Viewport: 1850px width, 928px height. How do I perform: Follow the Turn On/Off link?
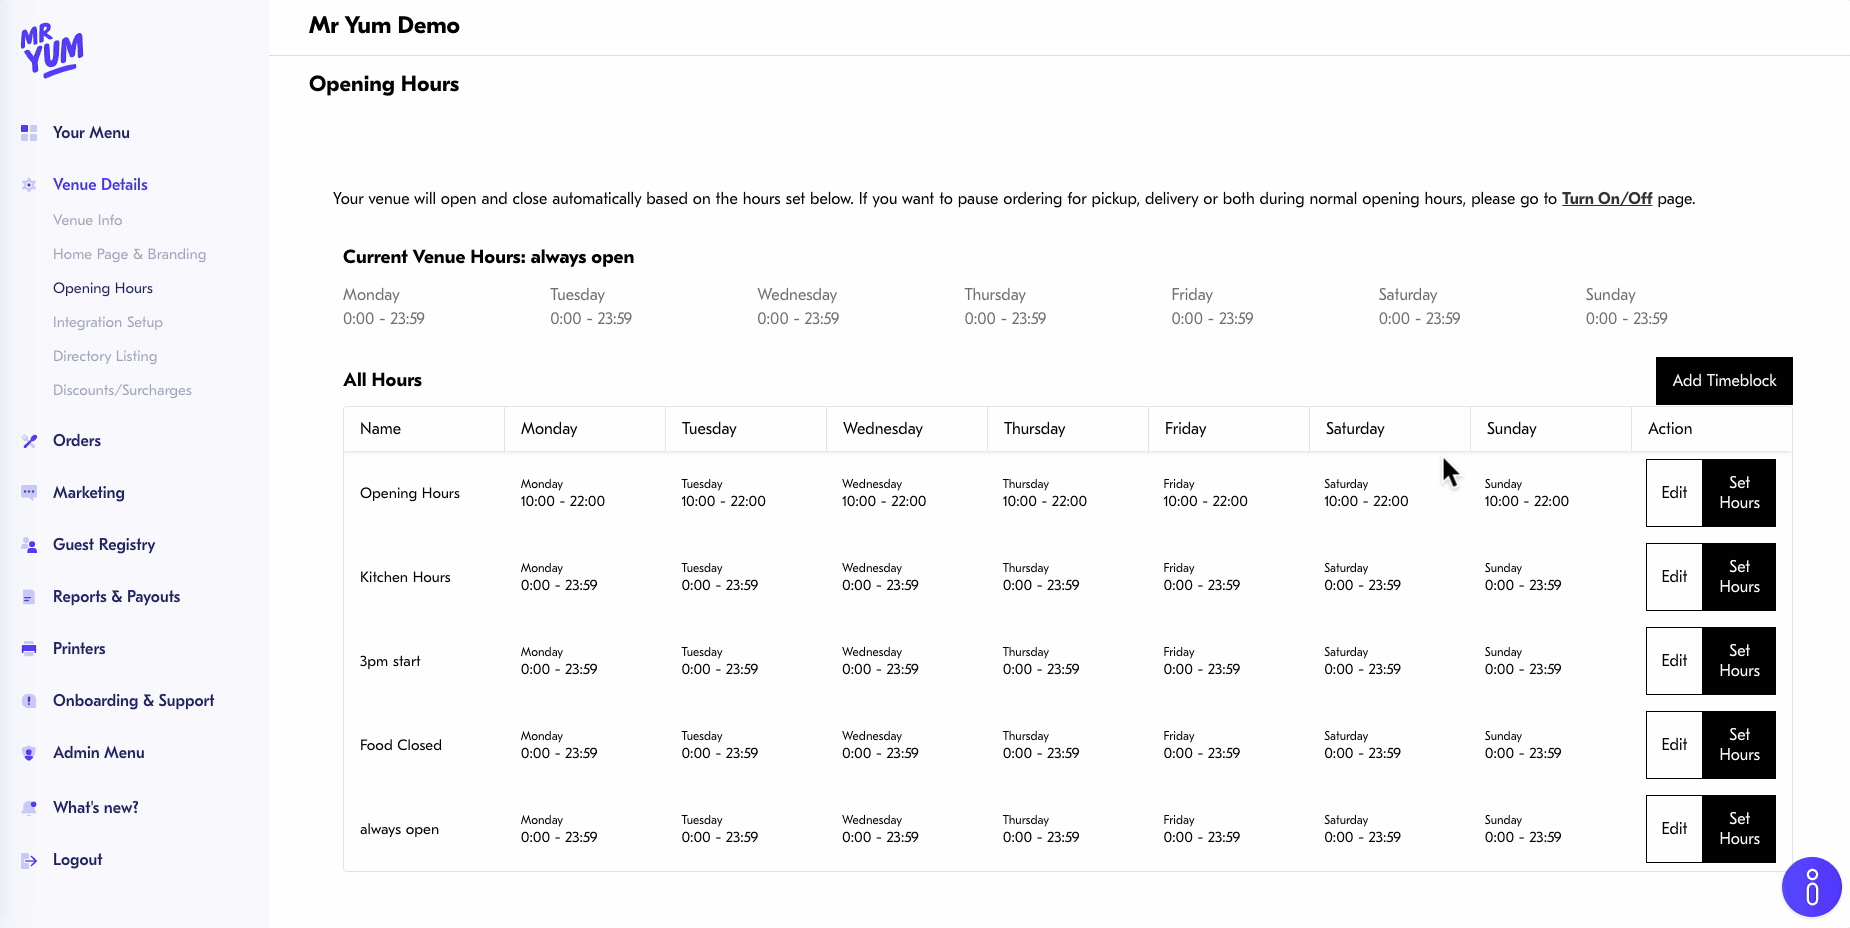point(1606,198)
